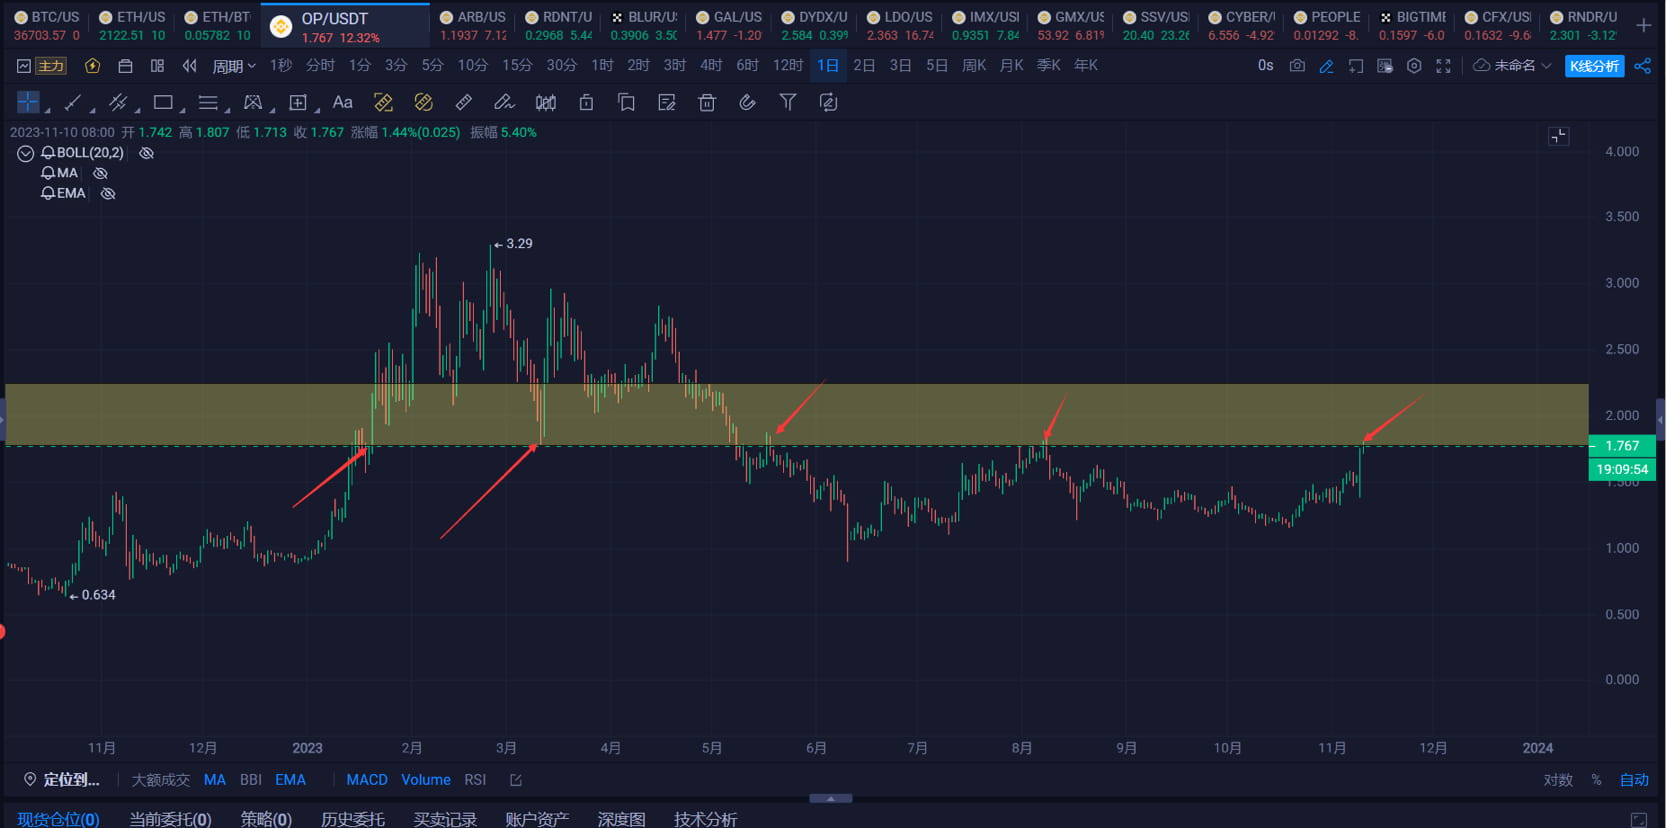
Task: Click the lock drawings icon
Action: 586,102
